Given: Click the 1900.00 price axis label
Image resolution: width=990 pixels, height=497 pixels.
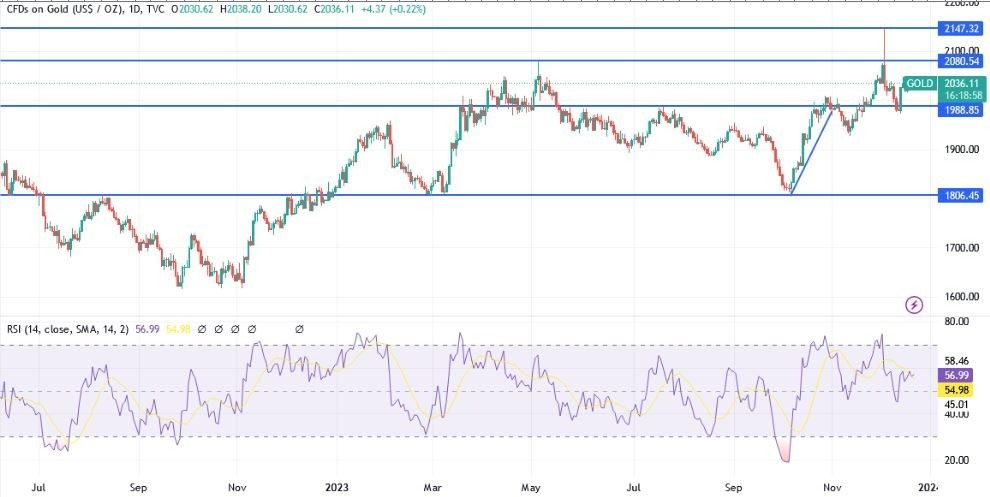Looking at the screenshot, I should [960, 149].
